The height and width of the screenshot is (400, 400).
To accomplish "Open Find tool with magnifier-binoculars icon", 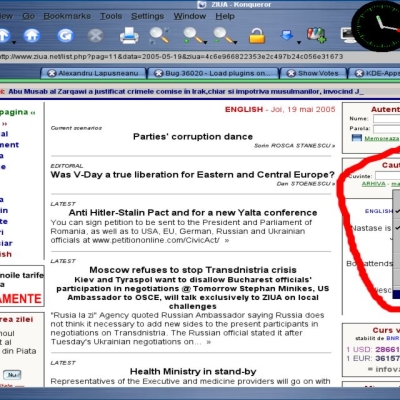I will pyautogui.click(x=159, y=35).
